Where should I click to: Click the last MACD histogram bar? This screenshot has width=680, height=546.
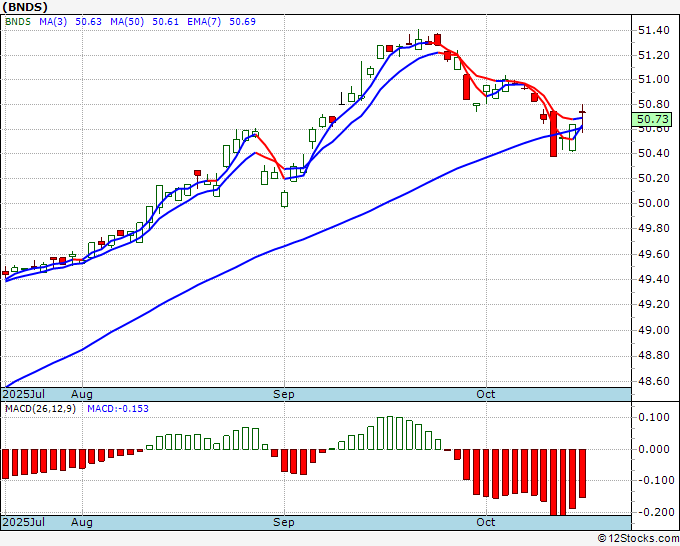click(x=582, y=473)
